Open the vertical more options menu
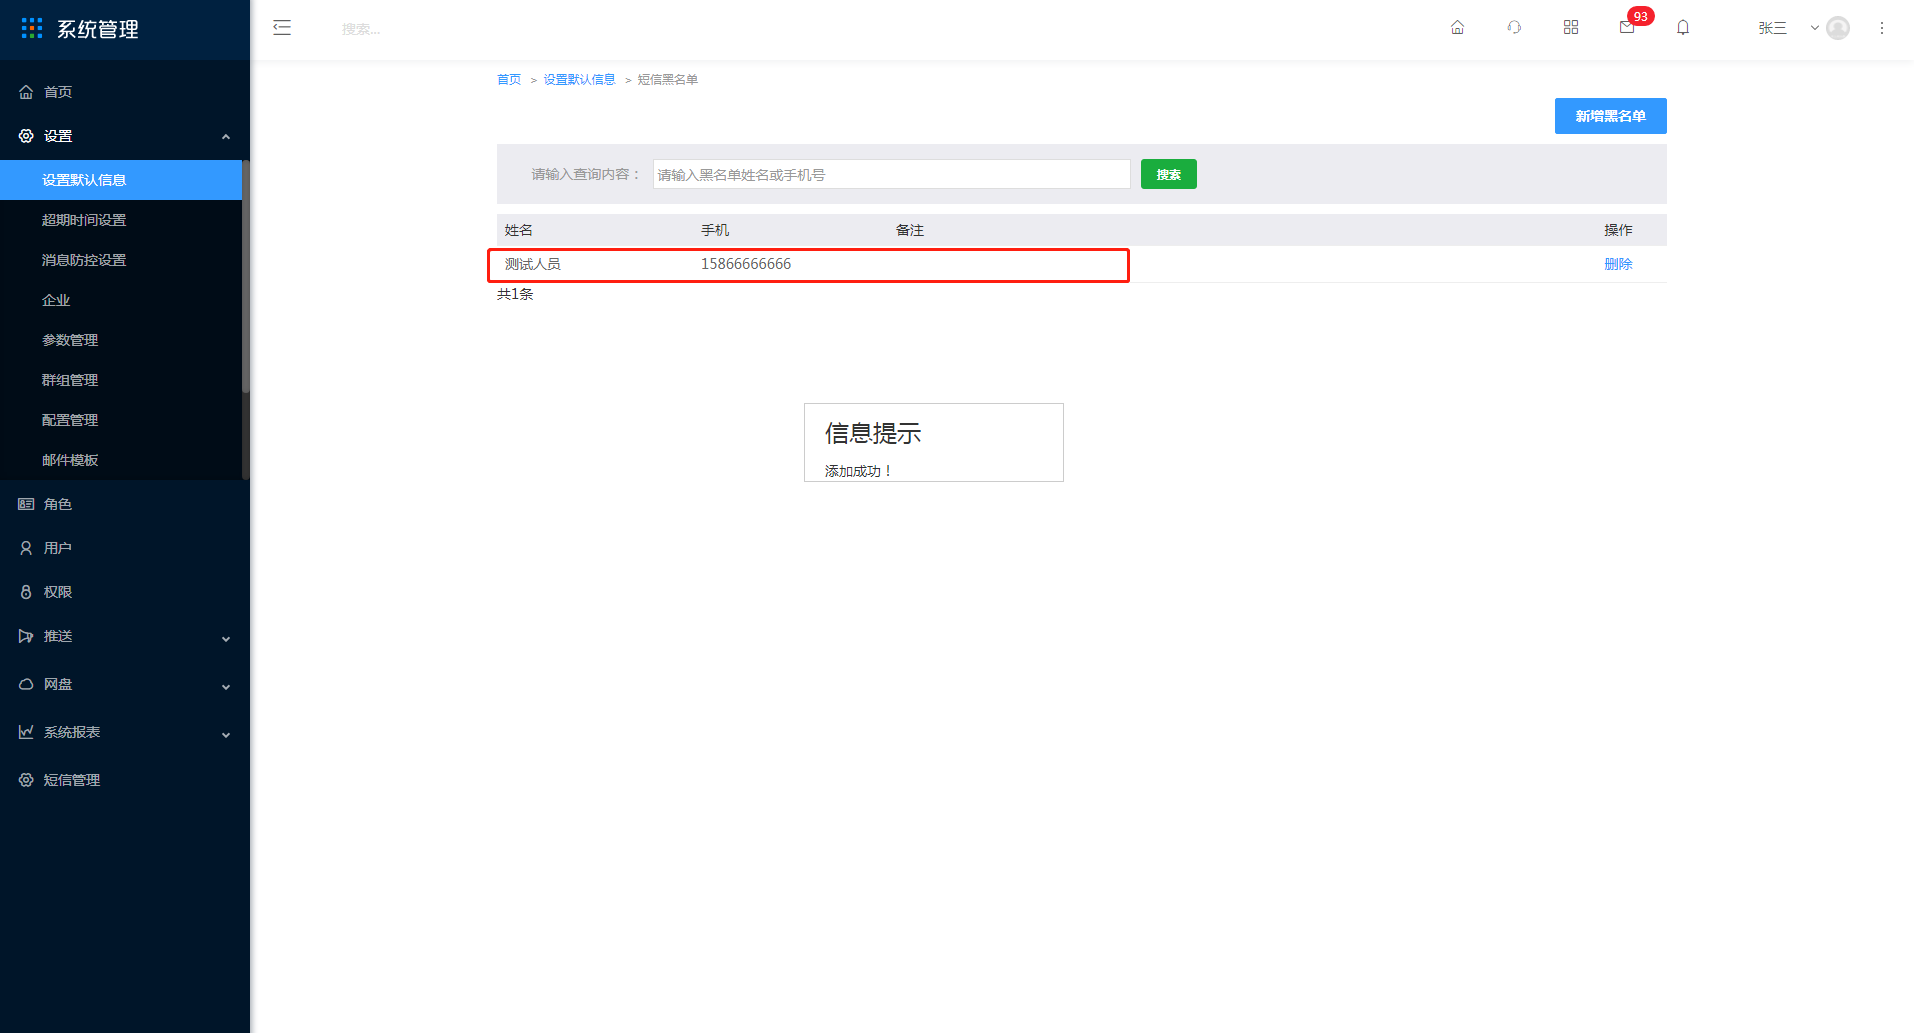The height and width of the screenshot is (1033, 1914). pos(1881,28)
